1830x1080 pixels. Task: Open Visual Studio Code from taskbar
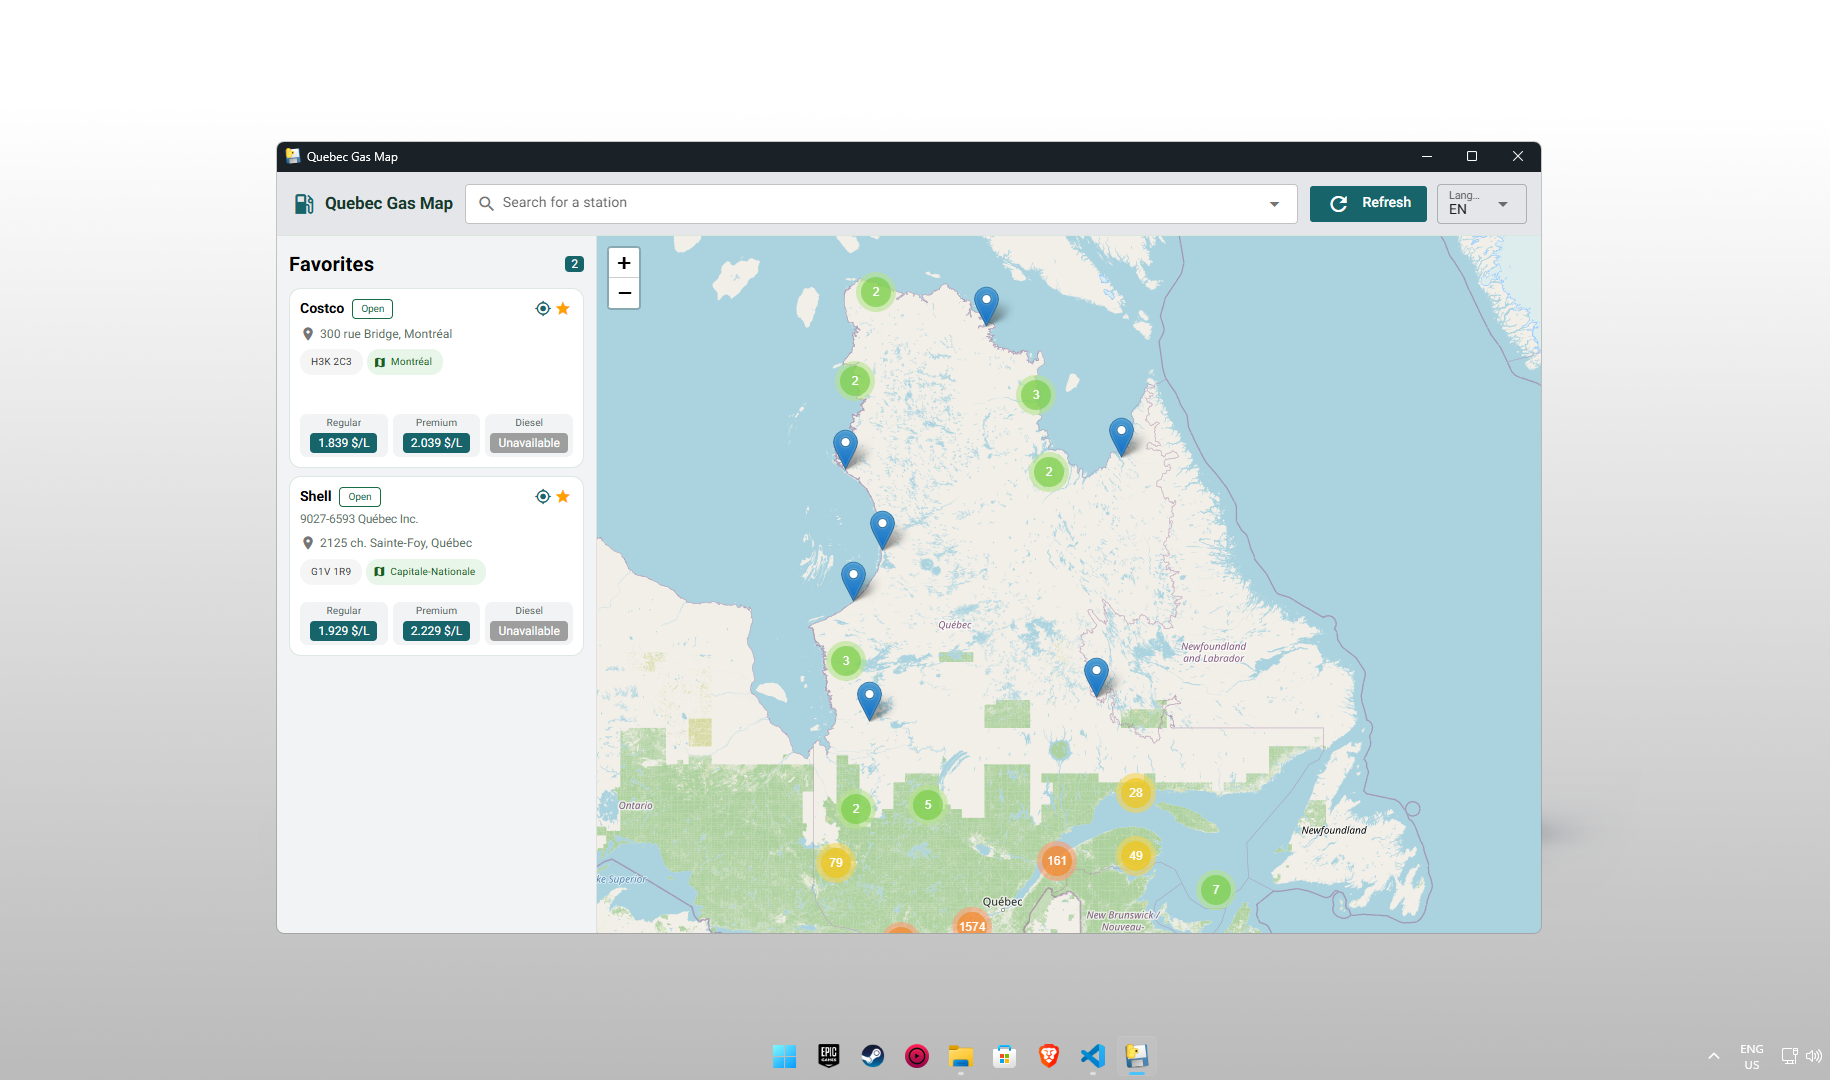[1093, 1056]
